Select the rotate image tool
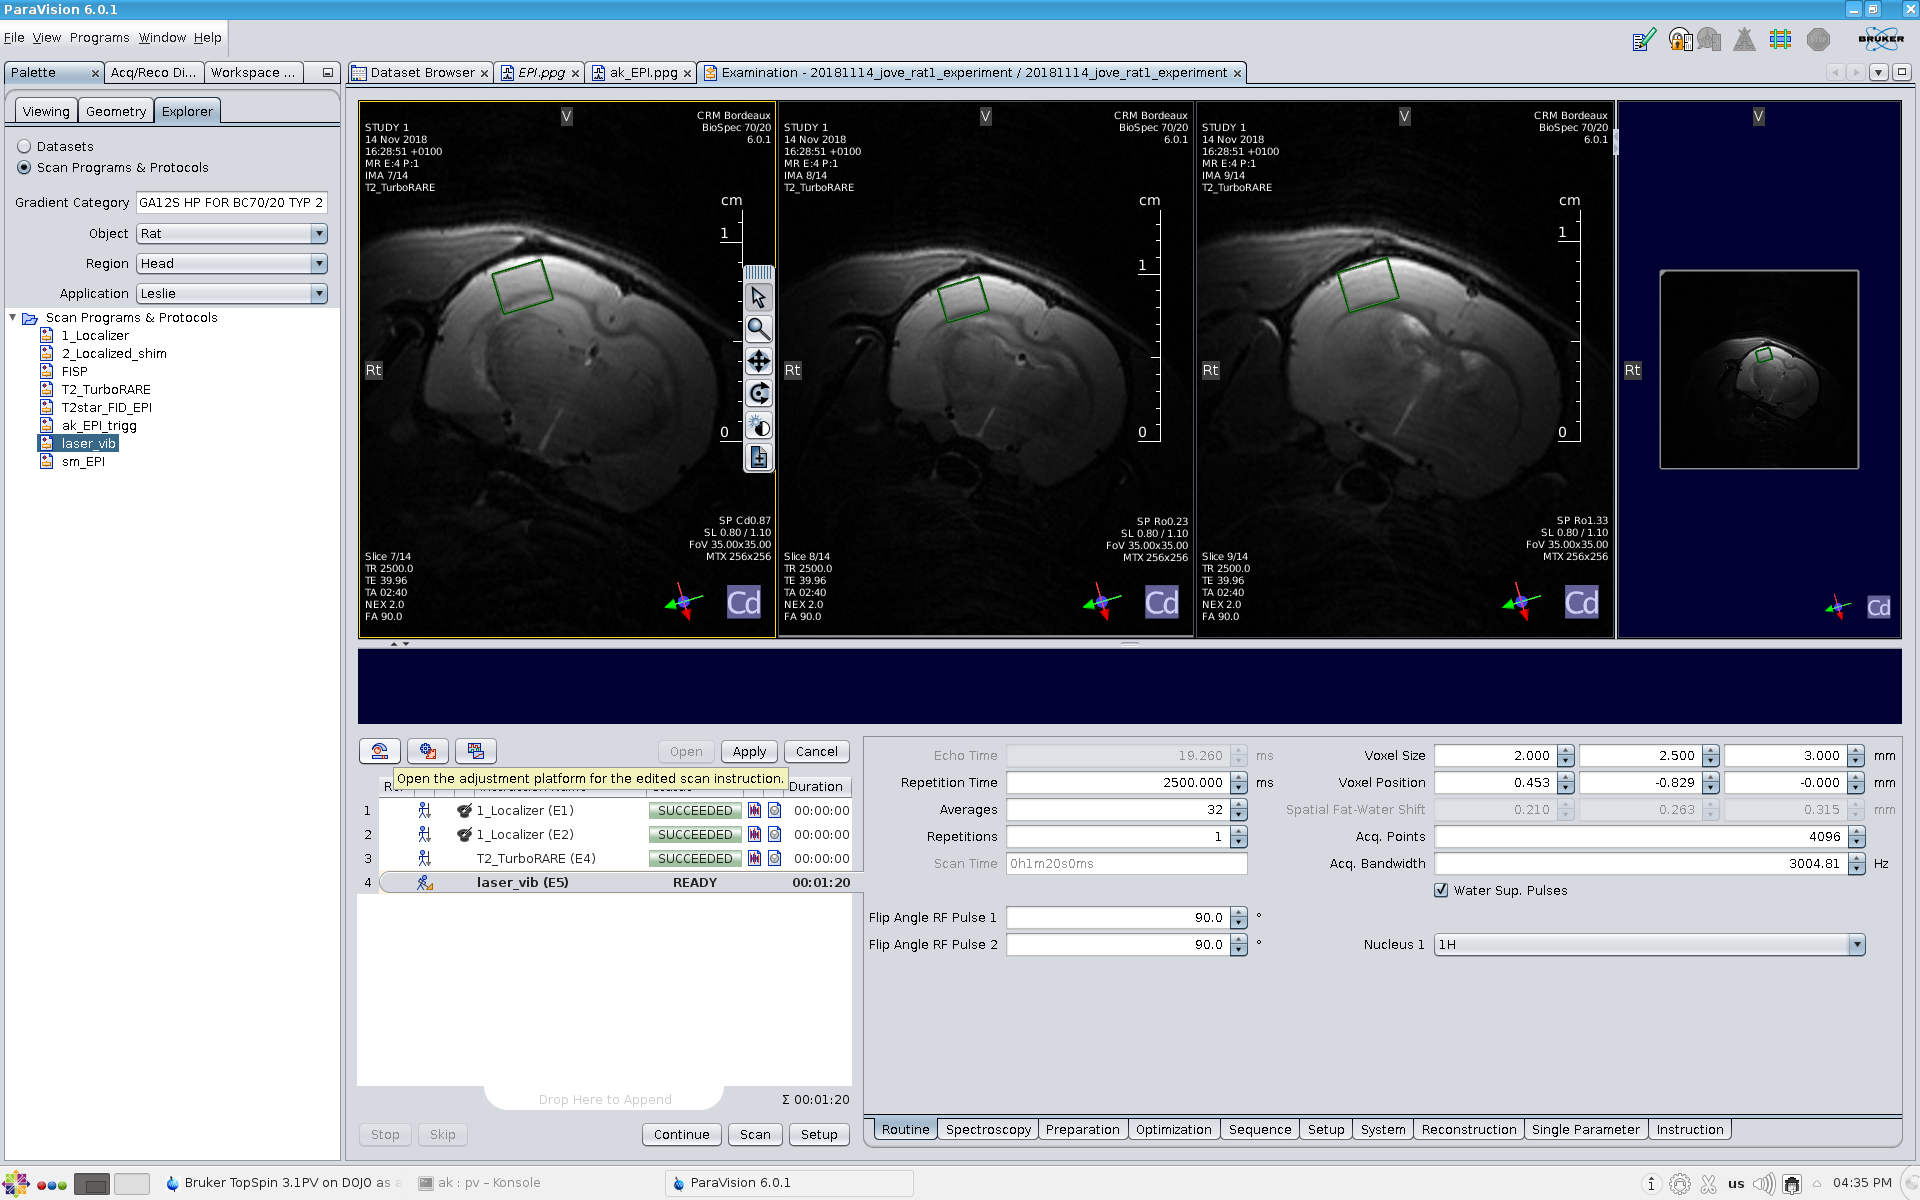Screen dimensions: 1920x1200 click(758, 393)
